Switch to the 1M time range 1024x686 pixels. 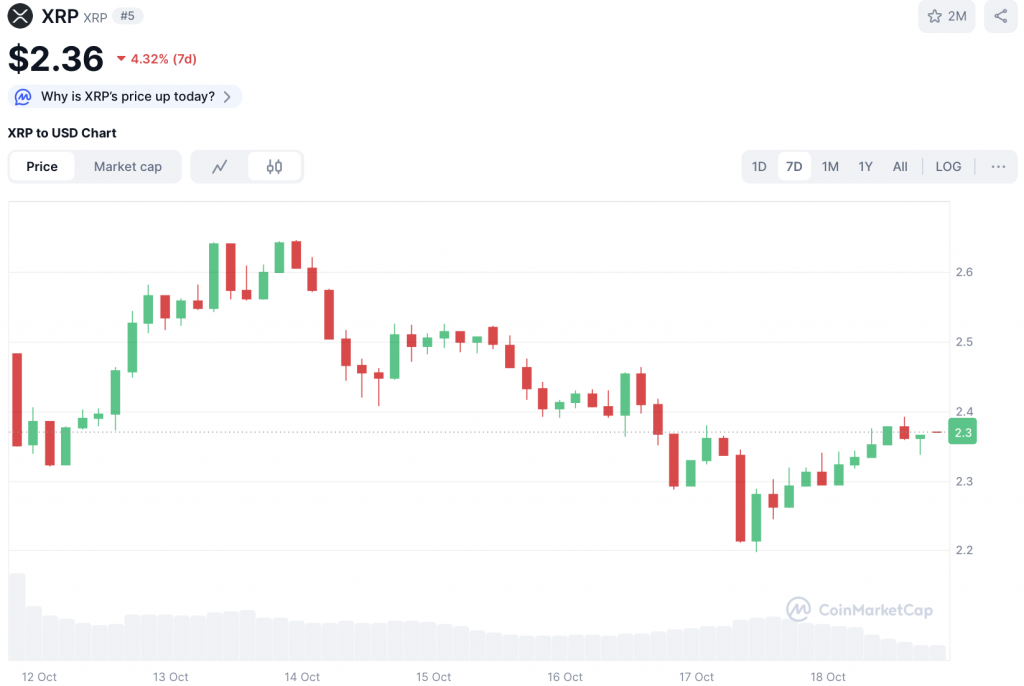(x=830, y=167)
